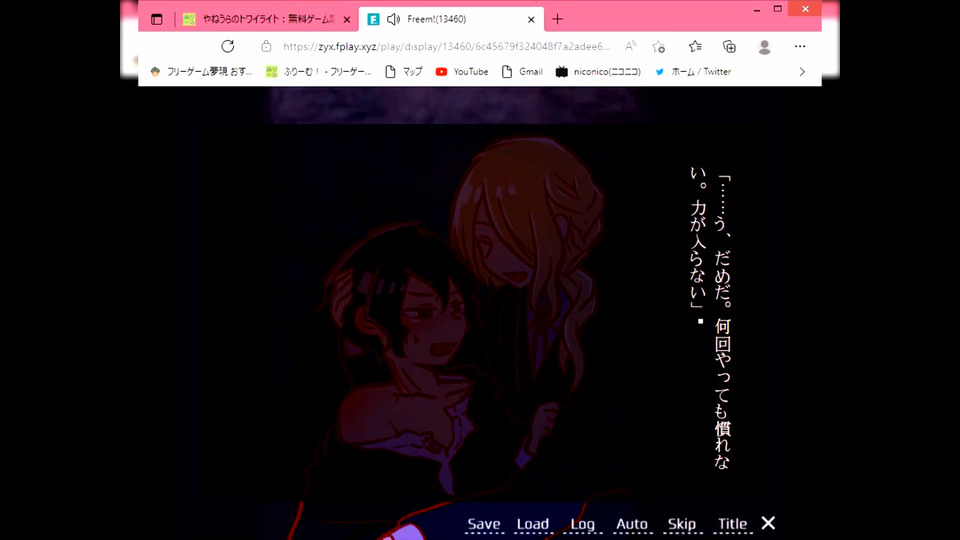960x540 pixels.
Task: Click Load in the game menu
Action: [x=533, y=524]
